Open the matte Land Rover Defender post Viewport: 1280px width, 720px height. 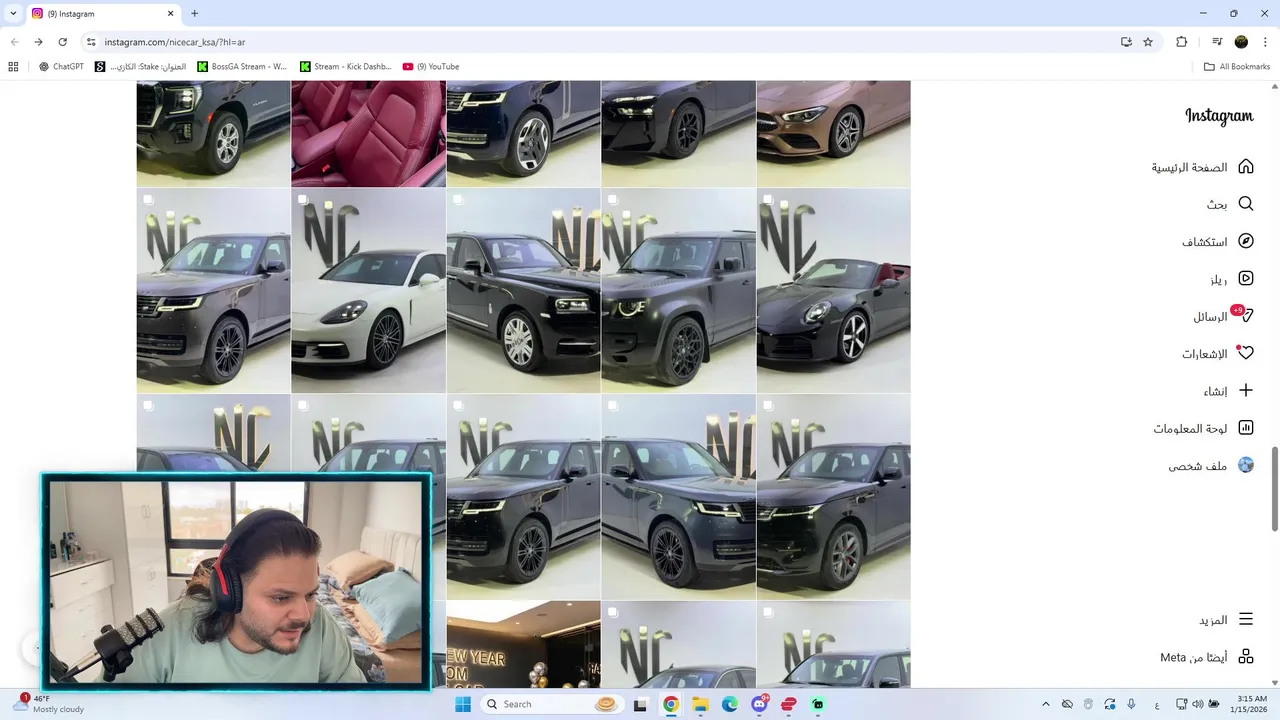click(678, 291)
